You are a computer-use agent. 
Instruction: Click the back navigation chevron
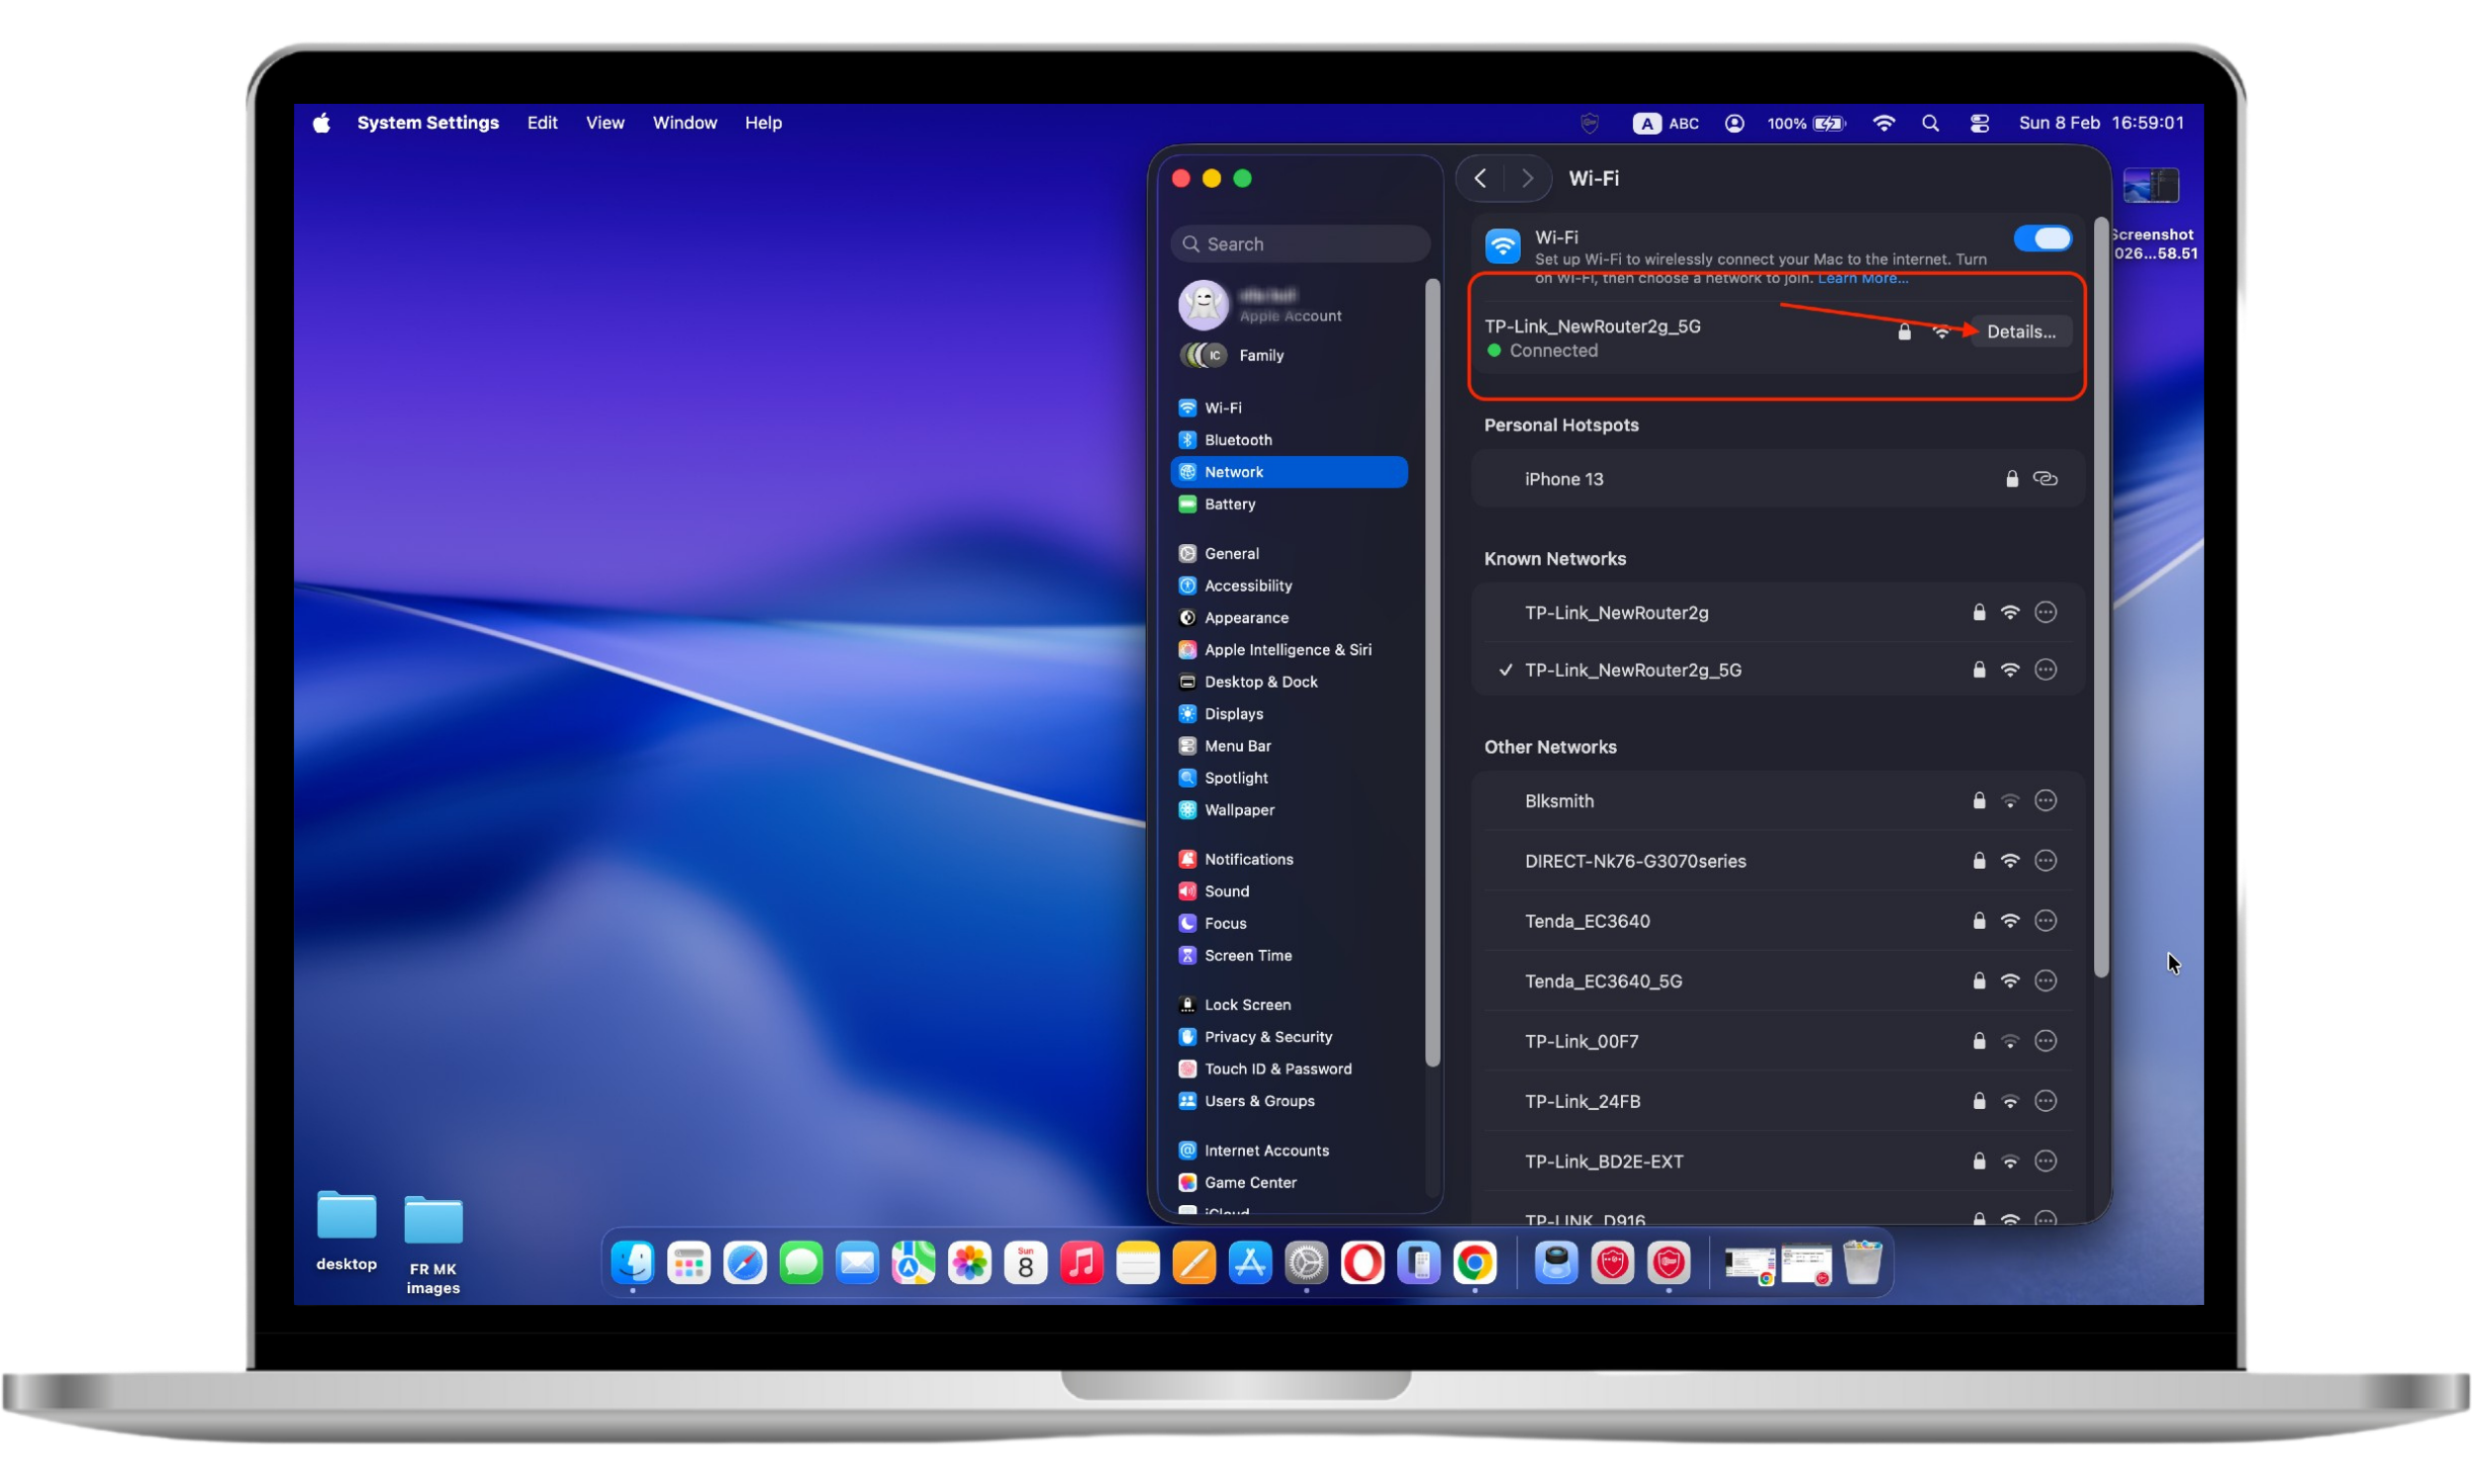click(x=1481, y=178)
